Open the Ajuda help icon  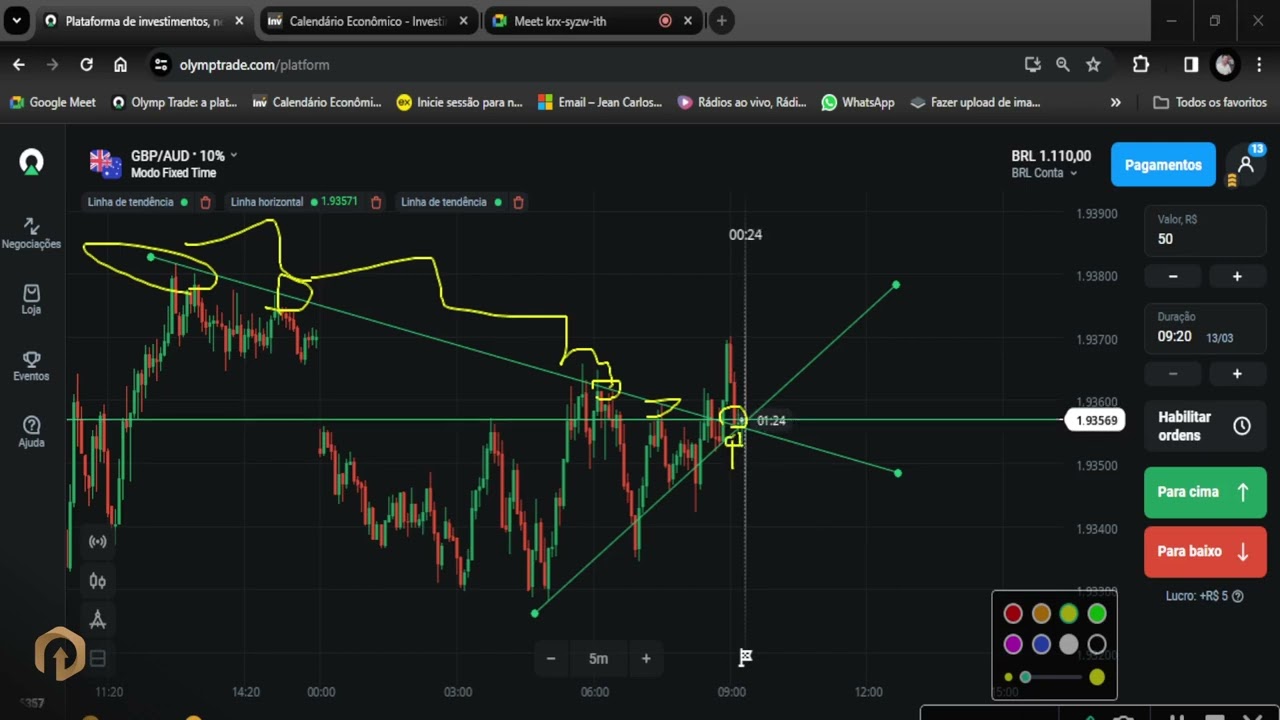[31, 432]
